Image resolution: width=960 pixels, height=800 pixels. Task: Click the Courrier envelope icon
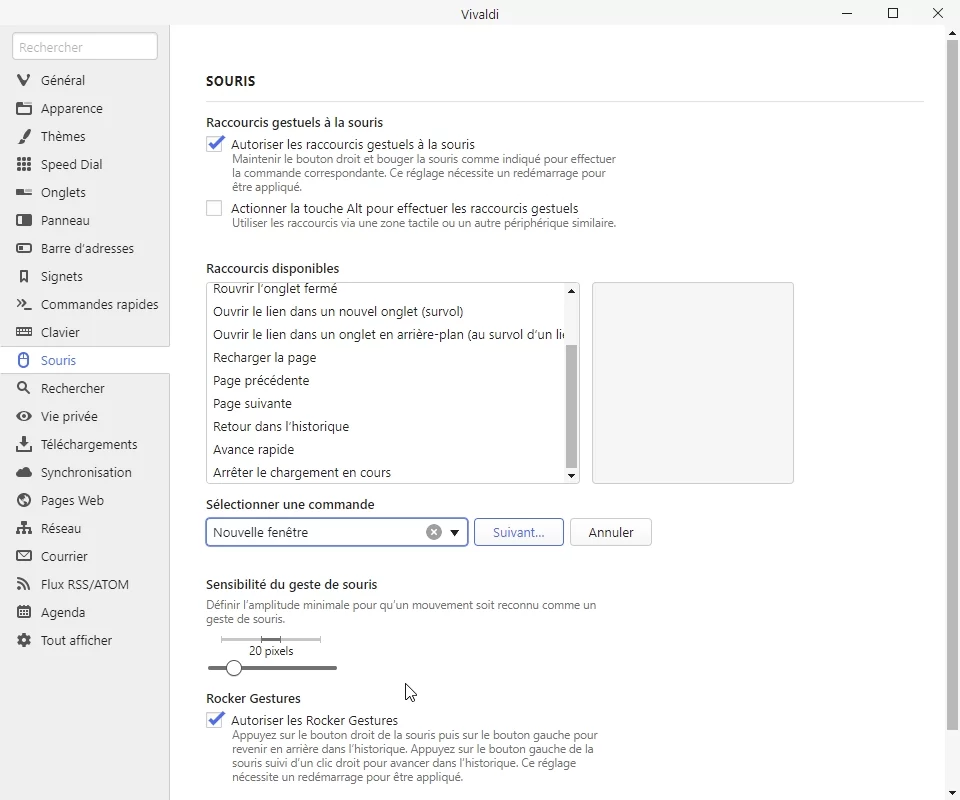click(23, 556)
